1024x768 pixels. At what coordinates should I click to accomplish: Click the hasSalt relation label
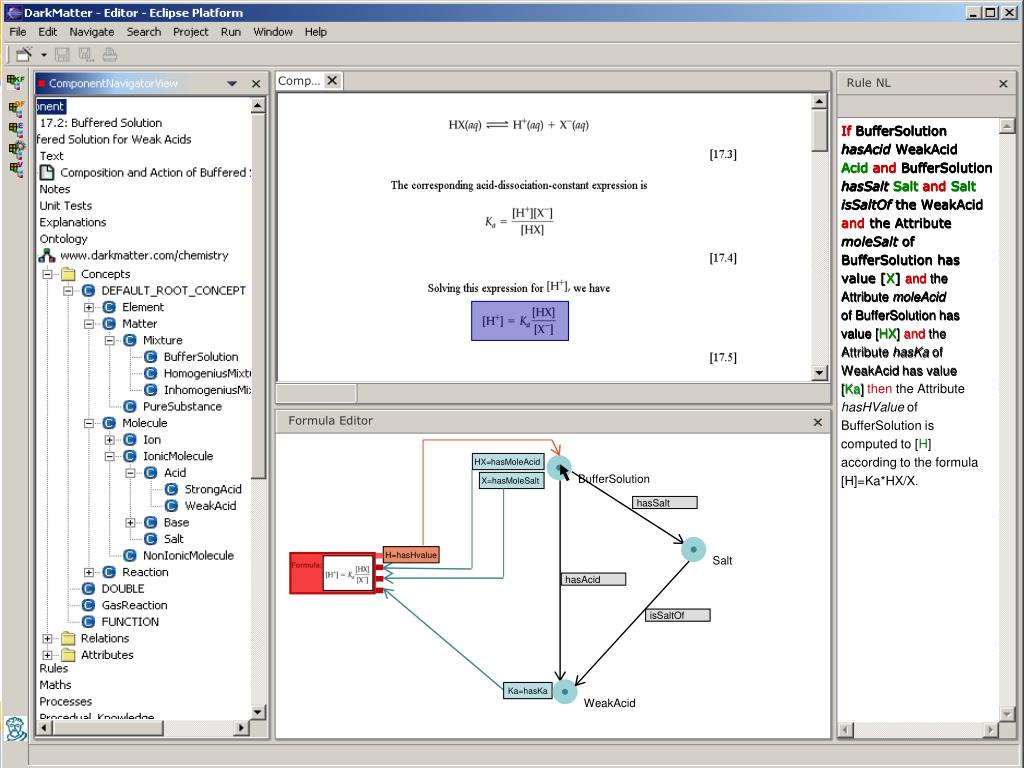pyautogui.click(x=665, y=503)
